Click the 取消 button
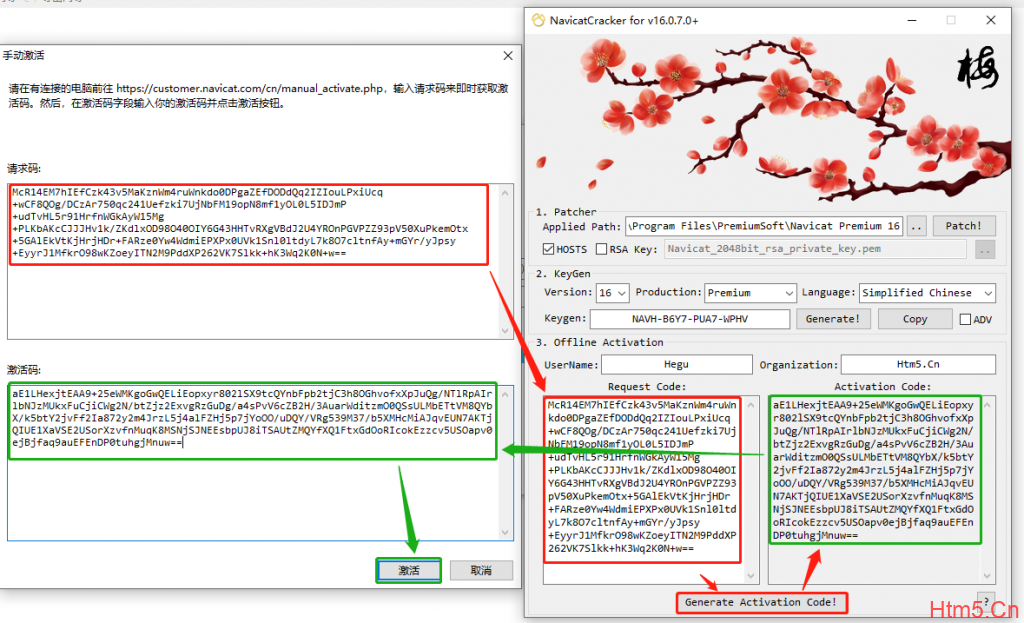 pos(481,571)
